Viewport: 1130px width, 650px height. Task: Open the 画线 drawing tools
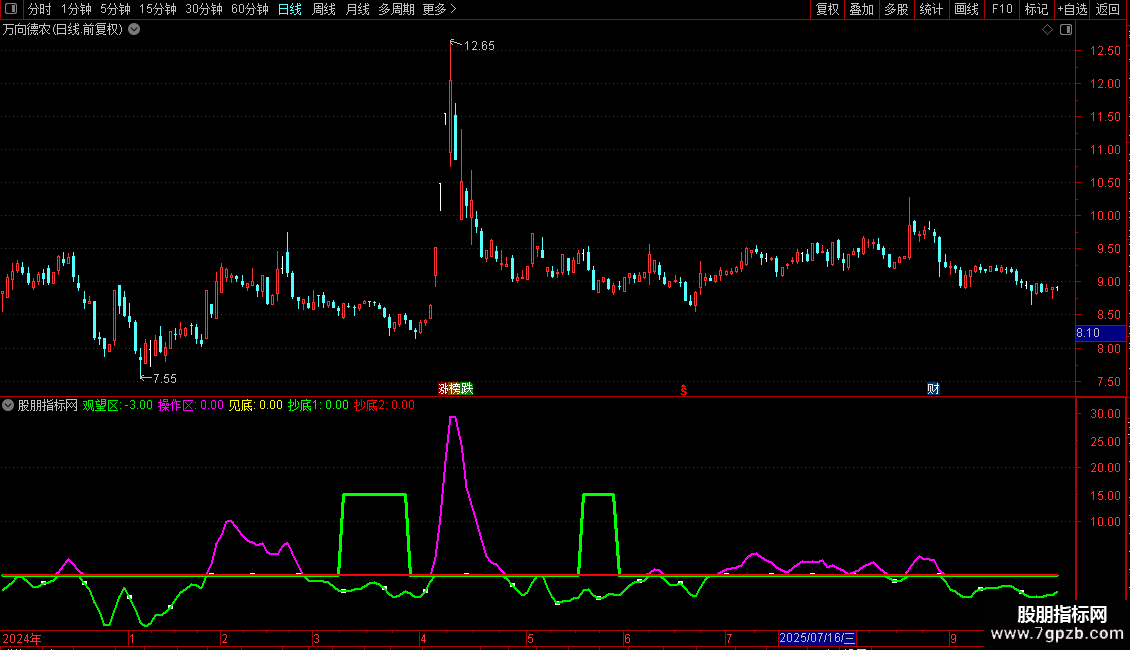966,9
